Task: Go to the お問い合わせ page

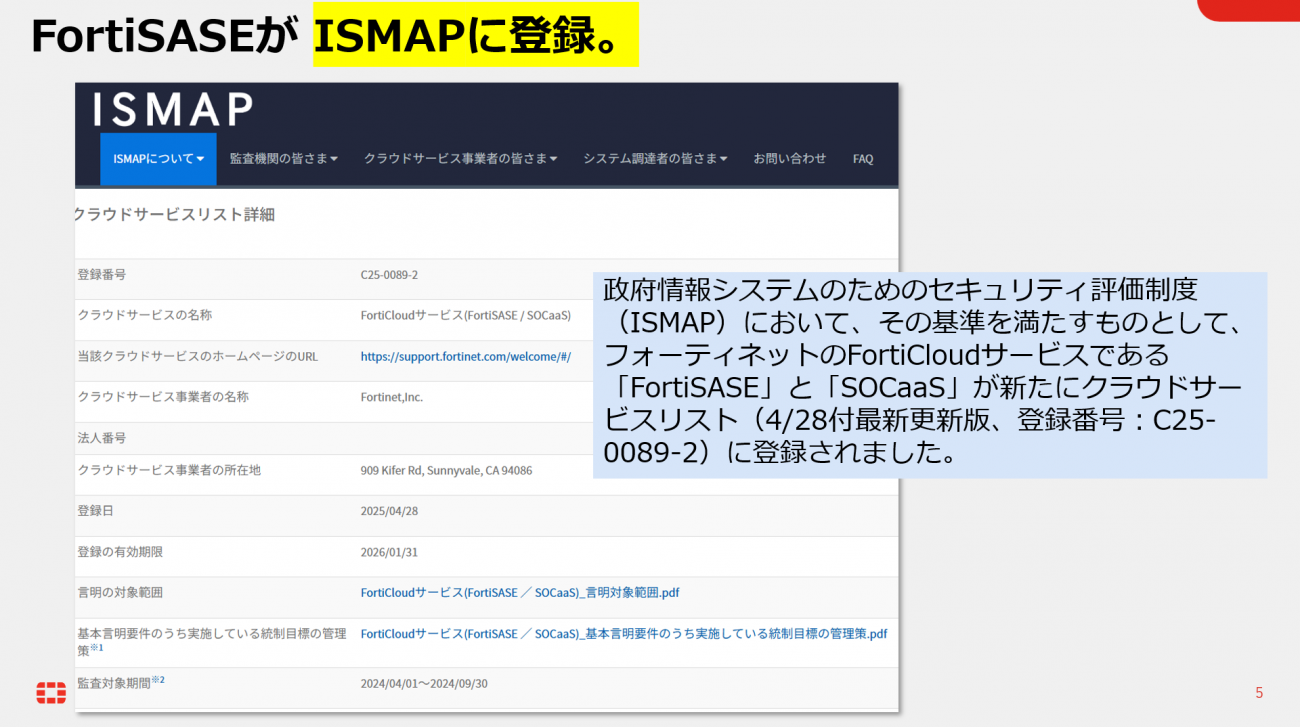Action: pos(790,159)
